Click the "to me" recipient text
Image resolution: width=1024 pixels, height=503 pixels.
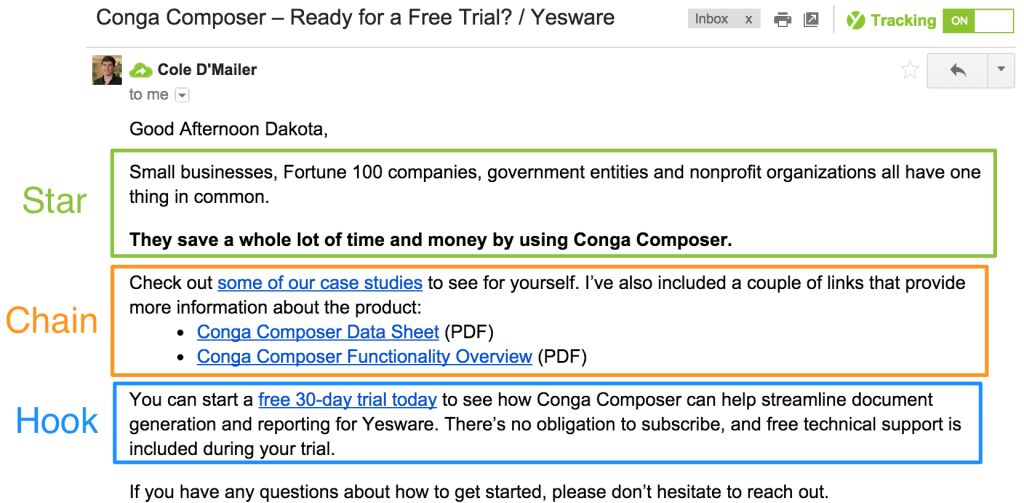click(149, 95)
